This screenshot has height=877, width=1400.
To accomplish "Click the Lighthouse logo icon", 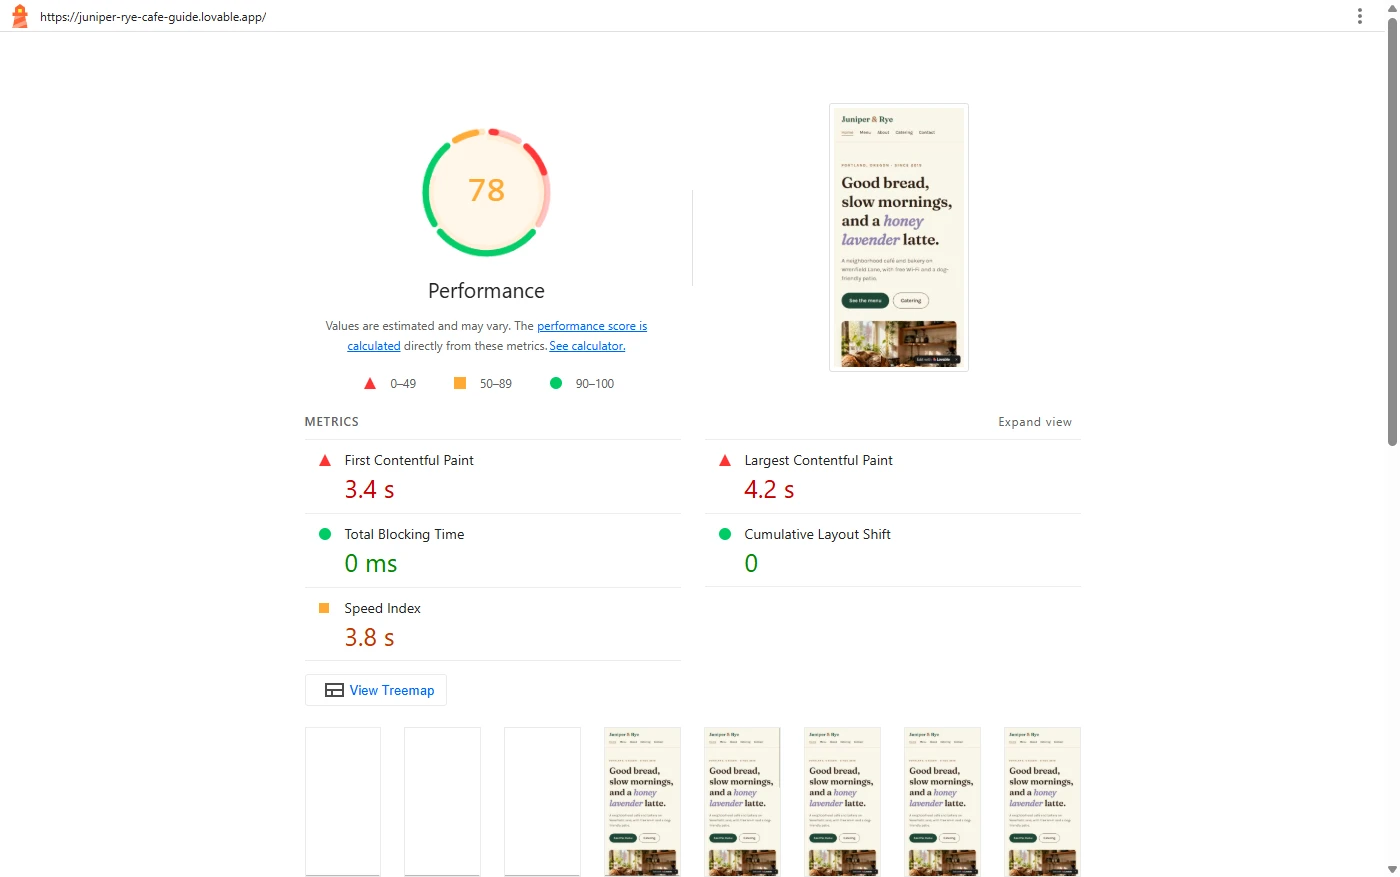I will pos(19,16).
